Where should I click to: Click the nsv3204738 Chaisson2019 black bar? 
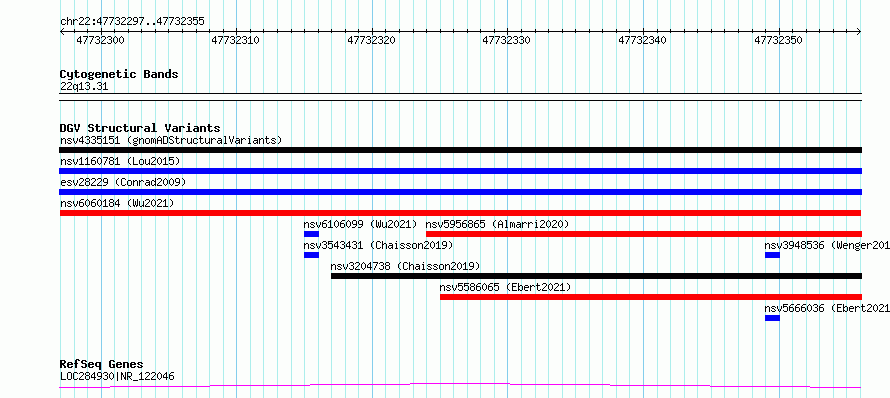[x=596, y=276]
